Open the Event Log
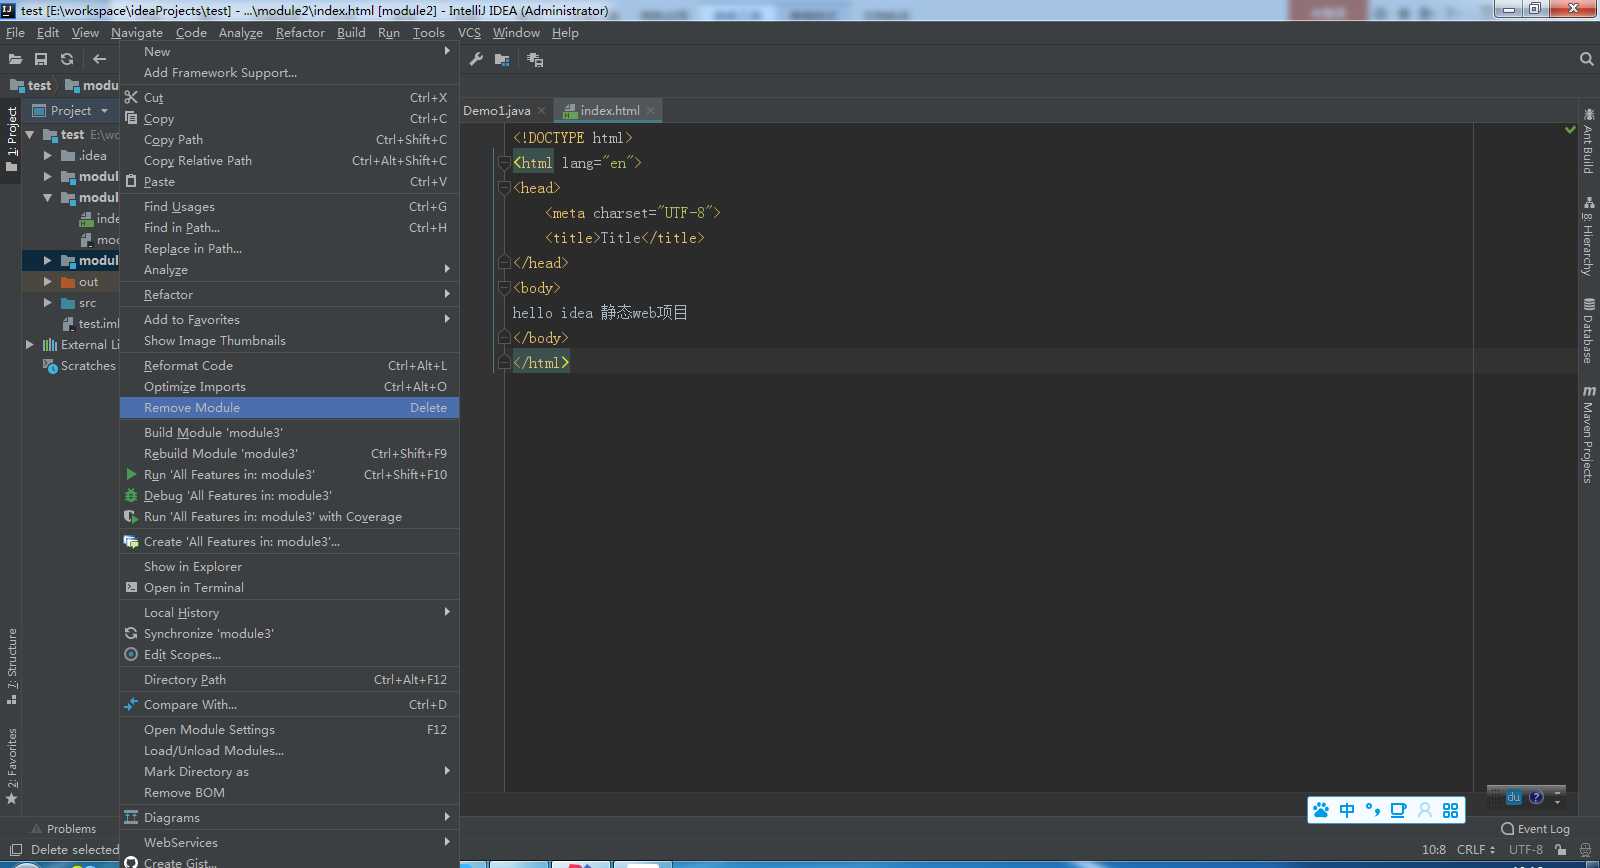This screenshot has width=1600, height=868. point(1535,829)
